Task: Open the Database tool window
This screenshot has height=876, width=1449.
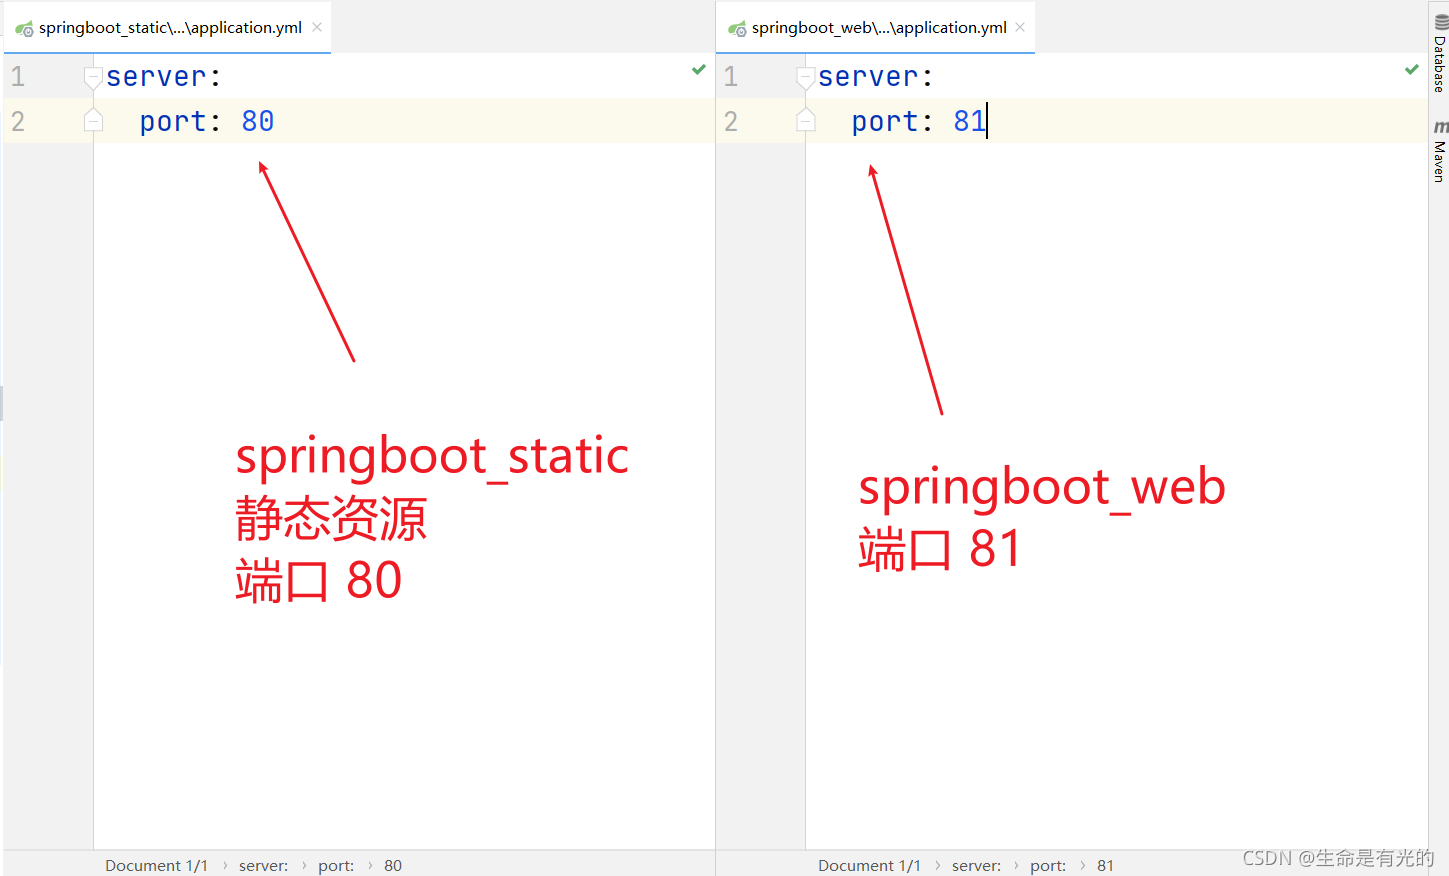Action: [x=1440, y=54]
